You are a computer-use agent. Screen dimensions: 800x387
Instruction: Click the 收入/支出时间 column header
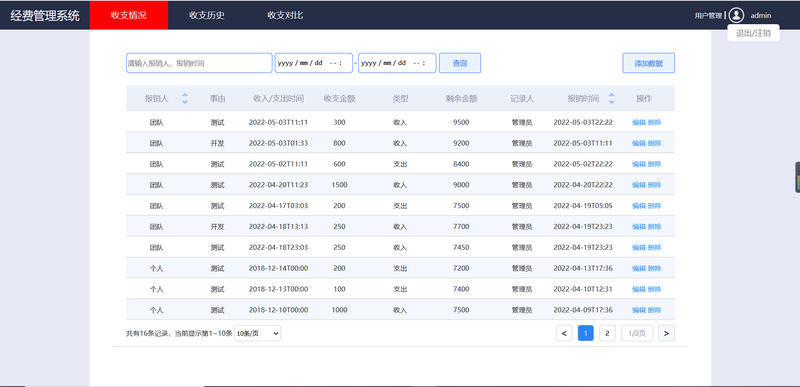click(279, 99)
